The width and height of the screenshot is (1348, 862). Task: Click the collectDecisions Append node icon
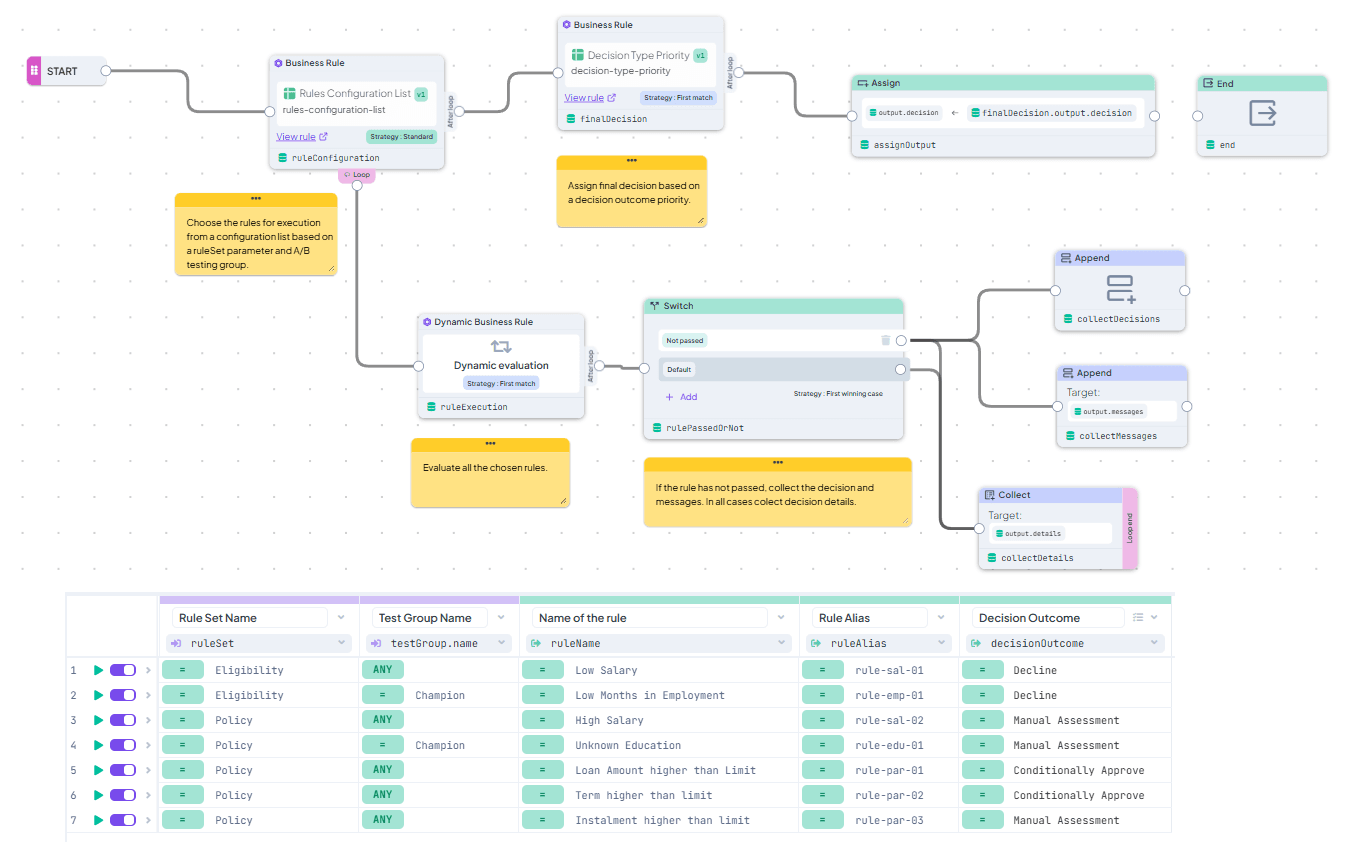click(1120, 289)
